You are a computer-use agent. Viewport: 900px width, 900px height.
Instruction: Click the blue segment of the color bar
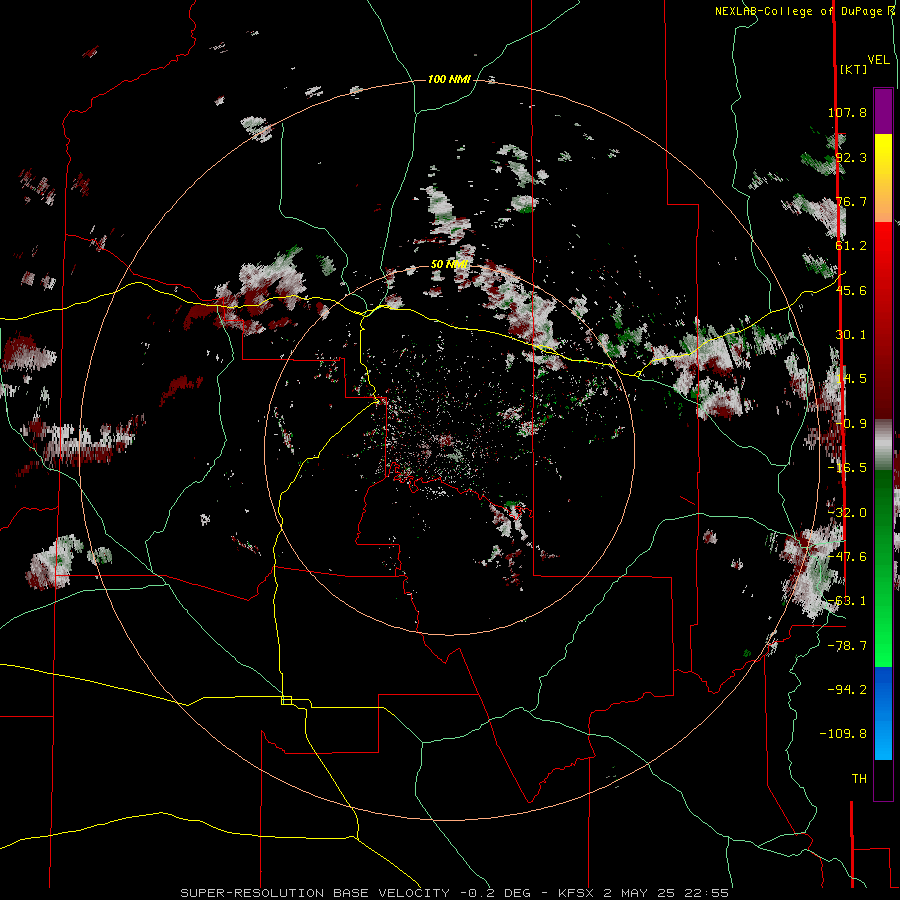coord(883,713)
